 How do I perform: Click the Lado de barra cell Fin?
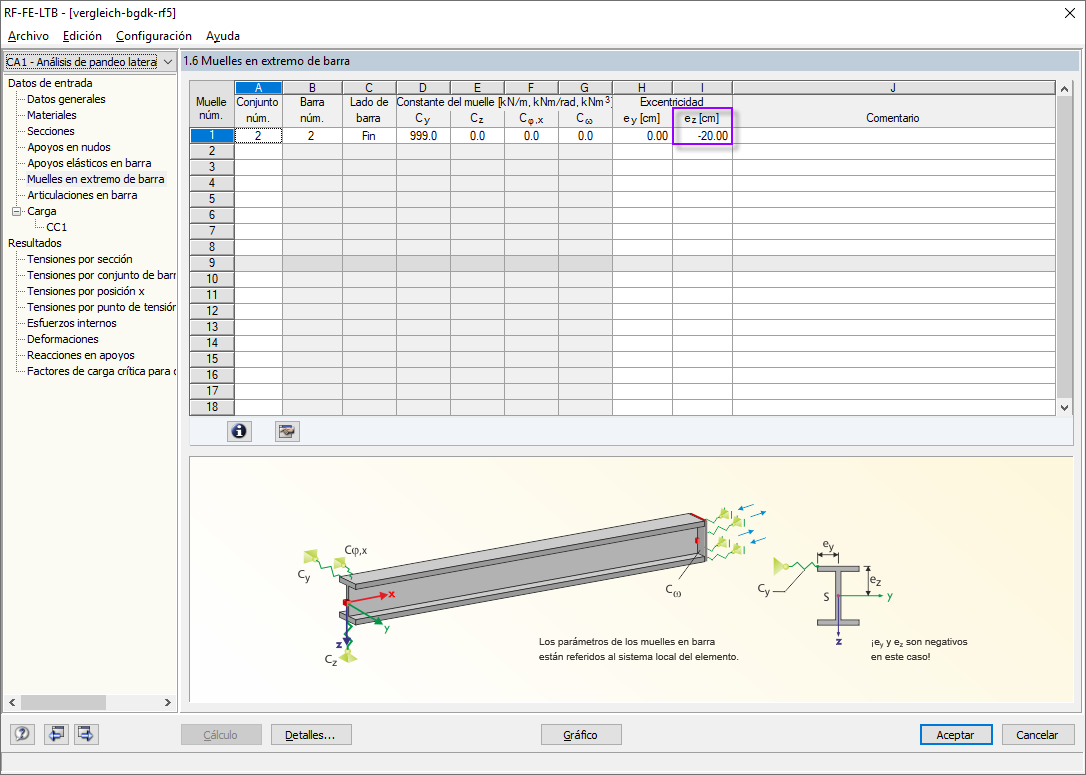tap(369, 136)
